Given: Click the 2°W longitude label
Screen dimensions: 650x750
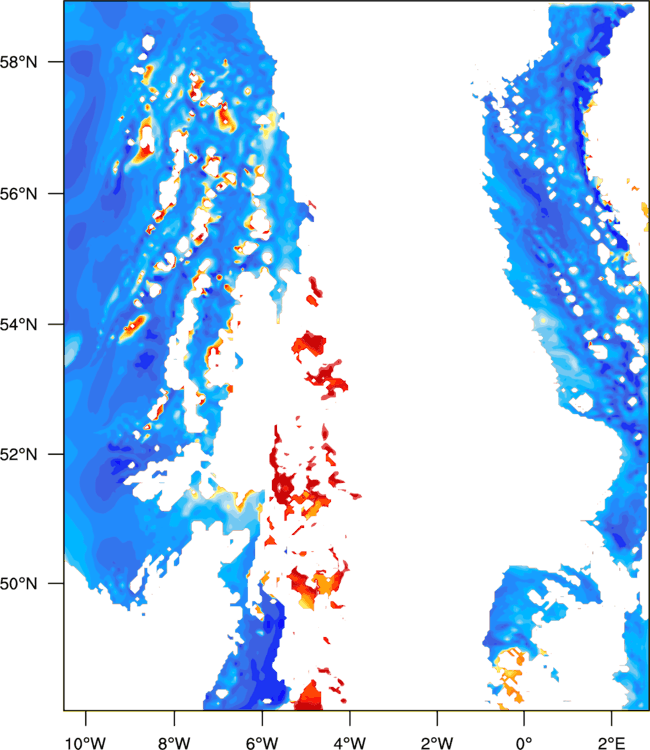Looking at the screenshot, I should pyautogui.click(x=437, y=743).
